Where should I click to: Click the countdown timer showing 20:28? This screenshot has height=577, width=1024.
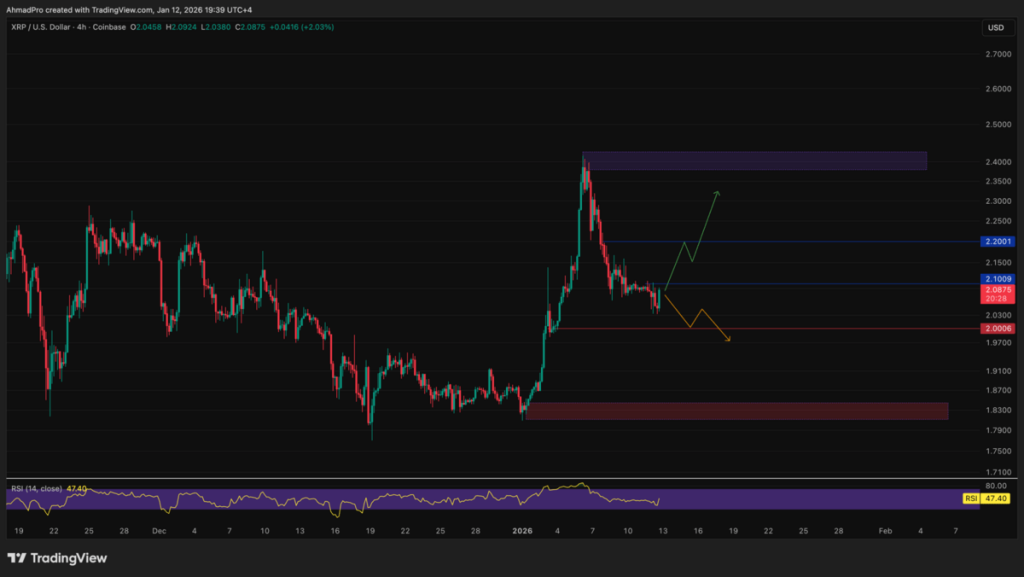996,300
